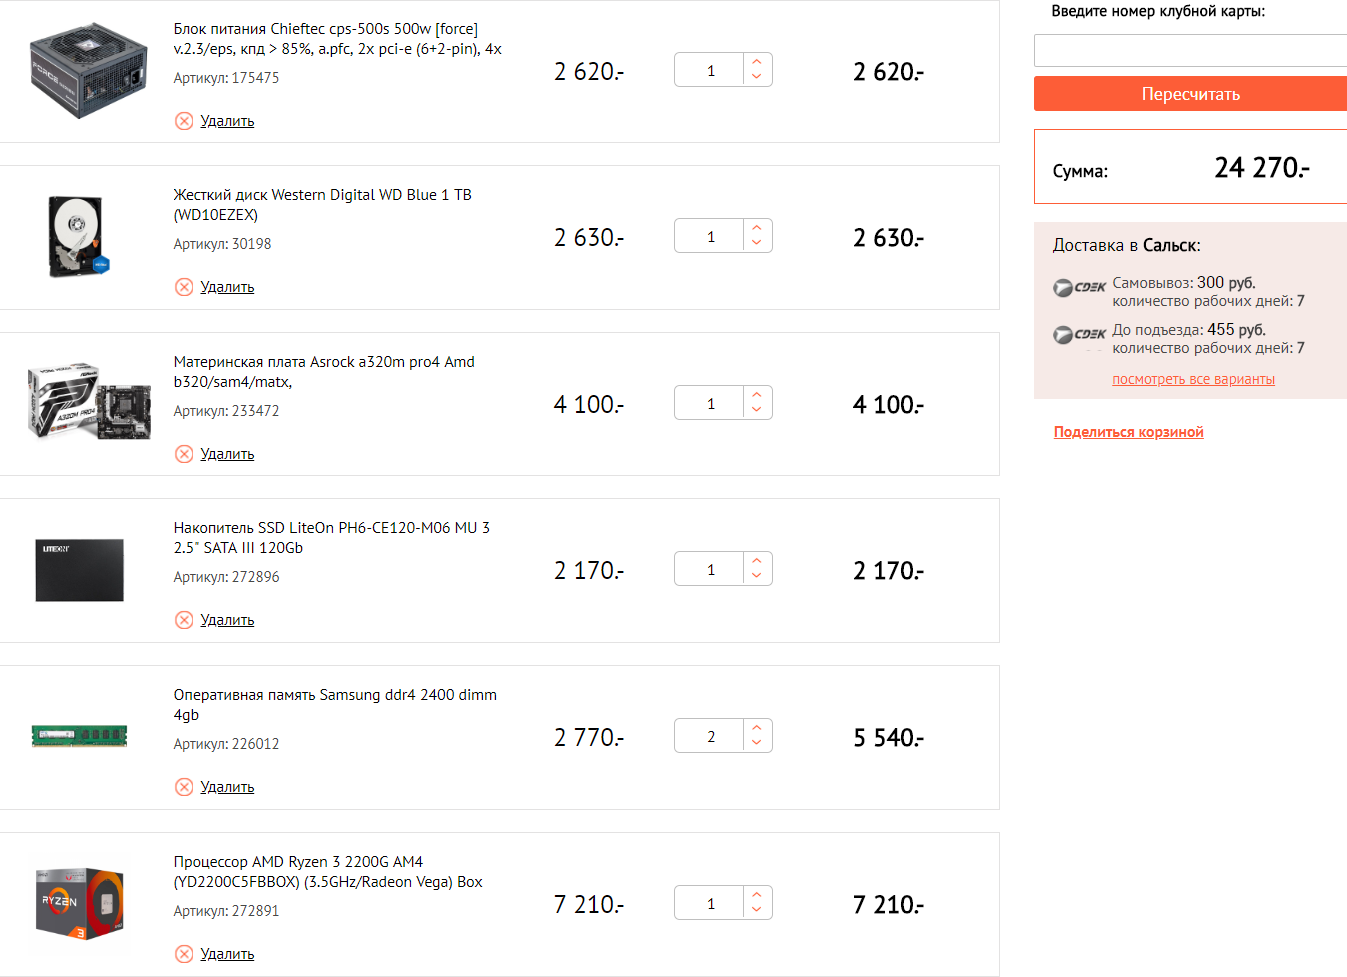The width and height of the screenshot is (1347, 977).
Task: Click the remove icon for LiteOn SSD
Action: (x=184, y=620)
